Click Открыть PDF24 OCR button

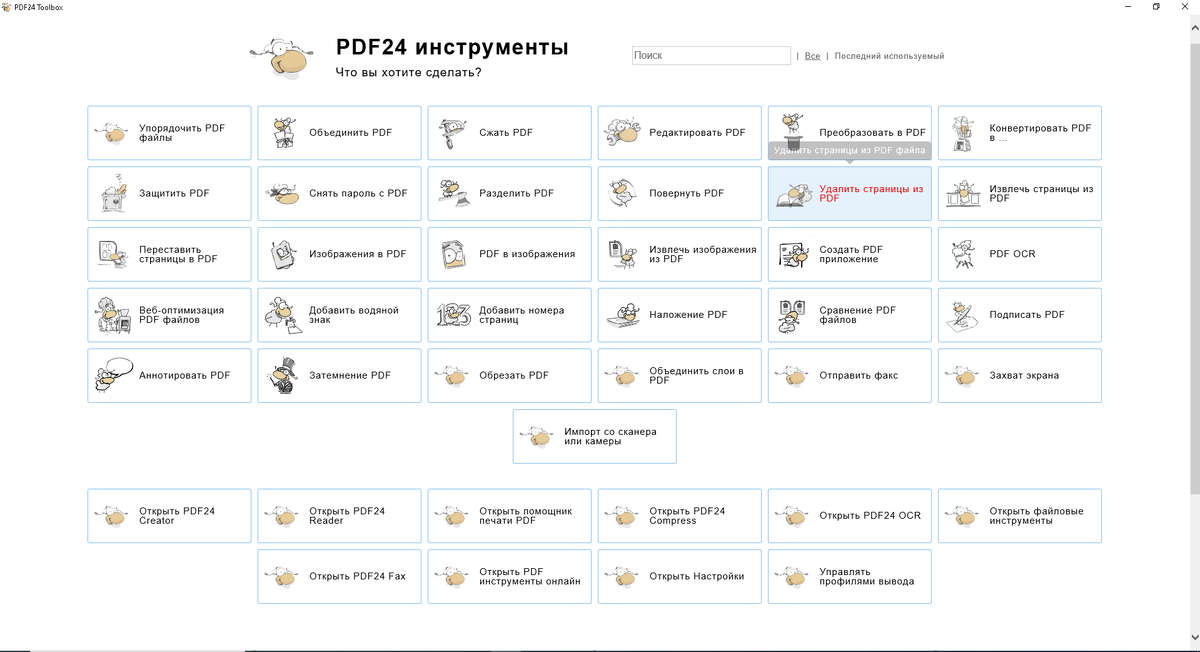(x=849, y=516)
